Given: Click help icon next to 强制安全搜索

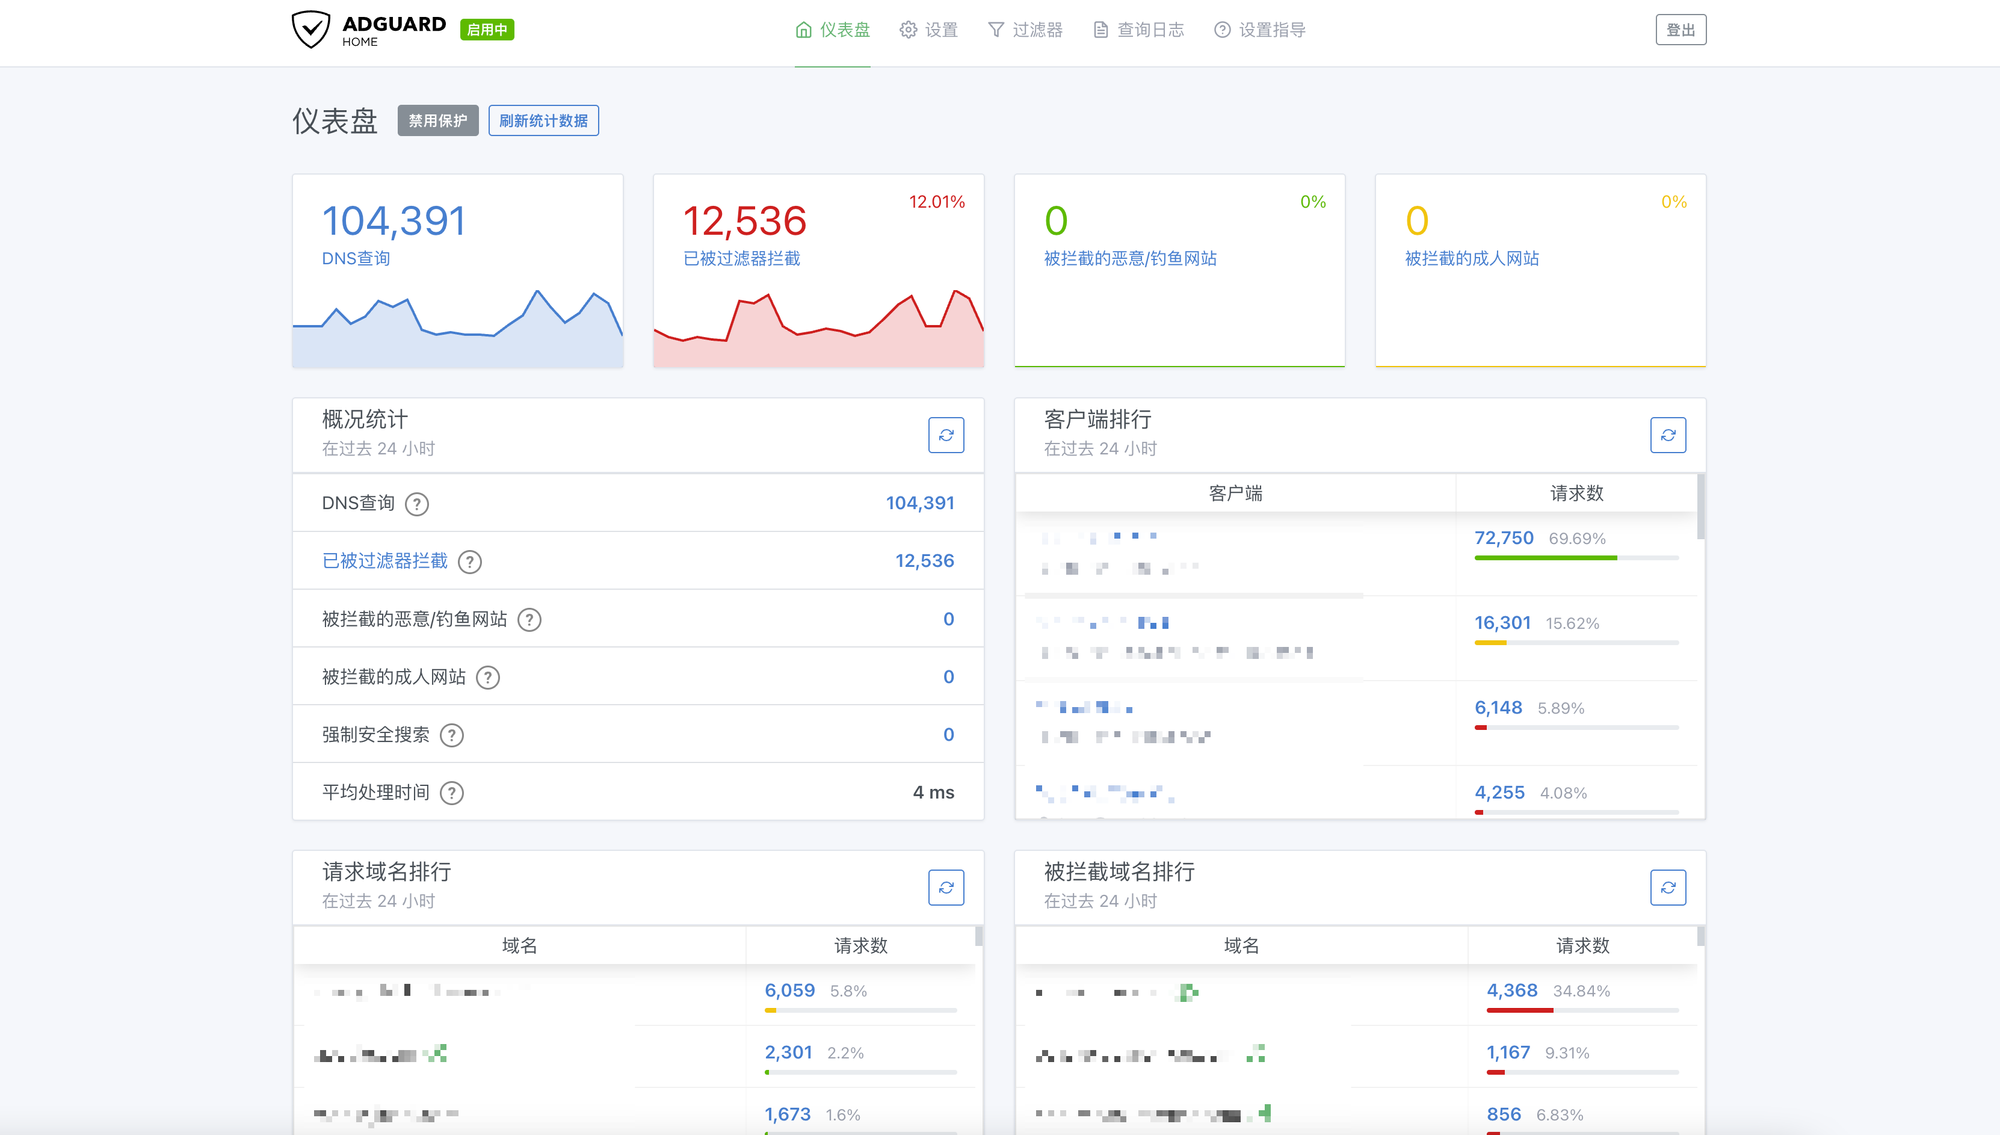Looking at the screenshot, I should pos(452,736).
